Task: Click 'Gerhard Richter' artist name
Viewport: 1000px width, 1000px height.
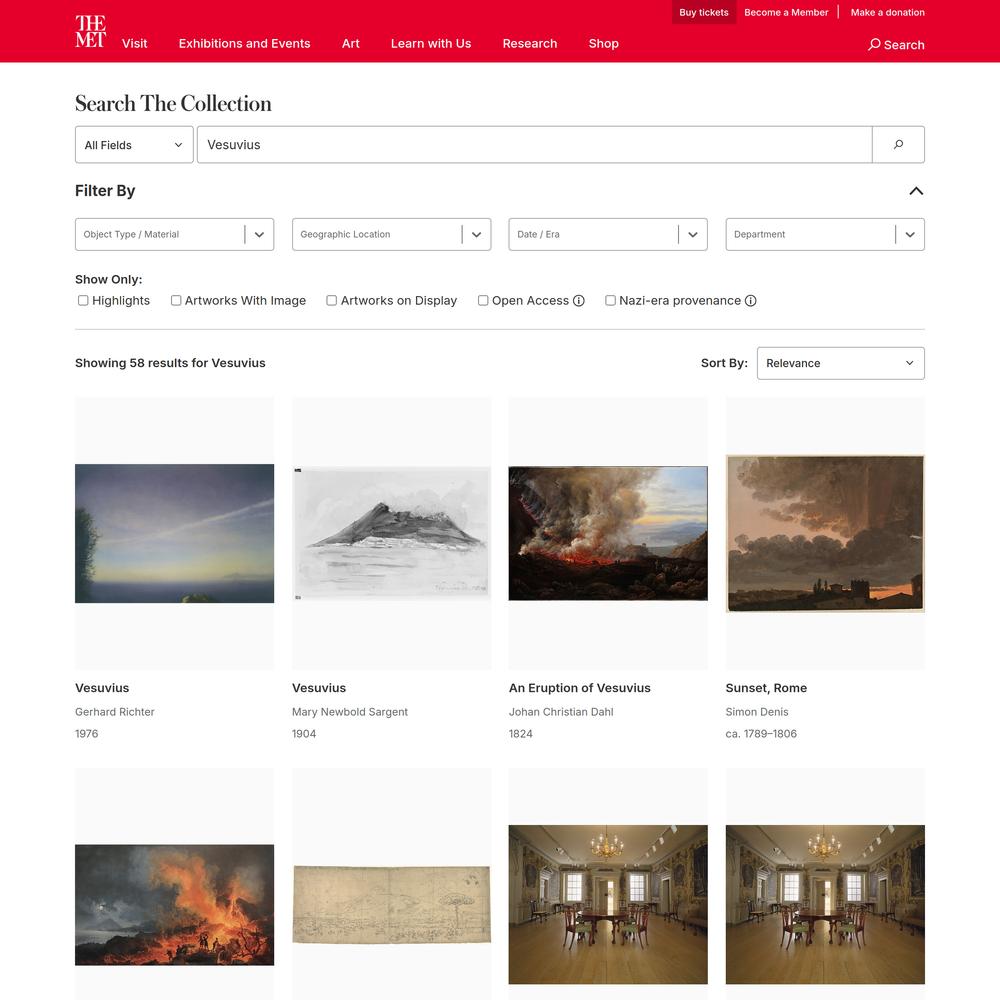Action: pos(115,712)
